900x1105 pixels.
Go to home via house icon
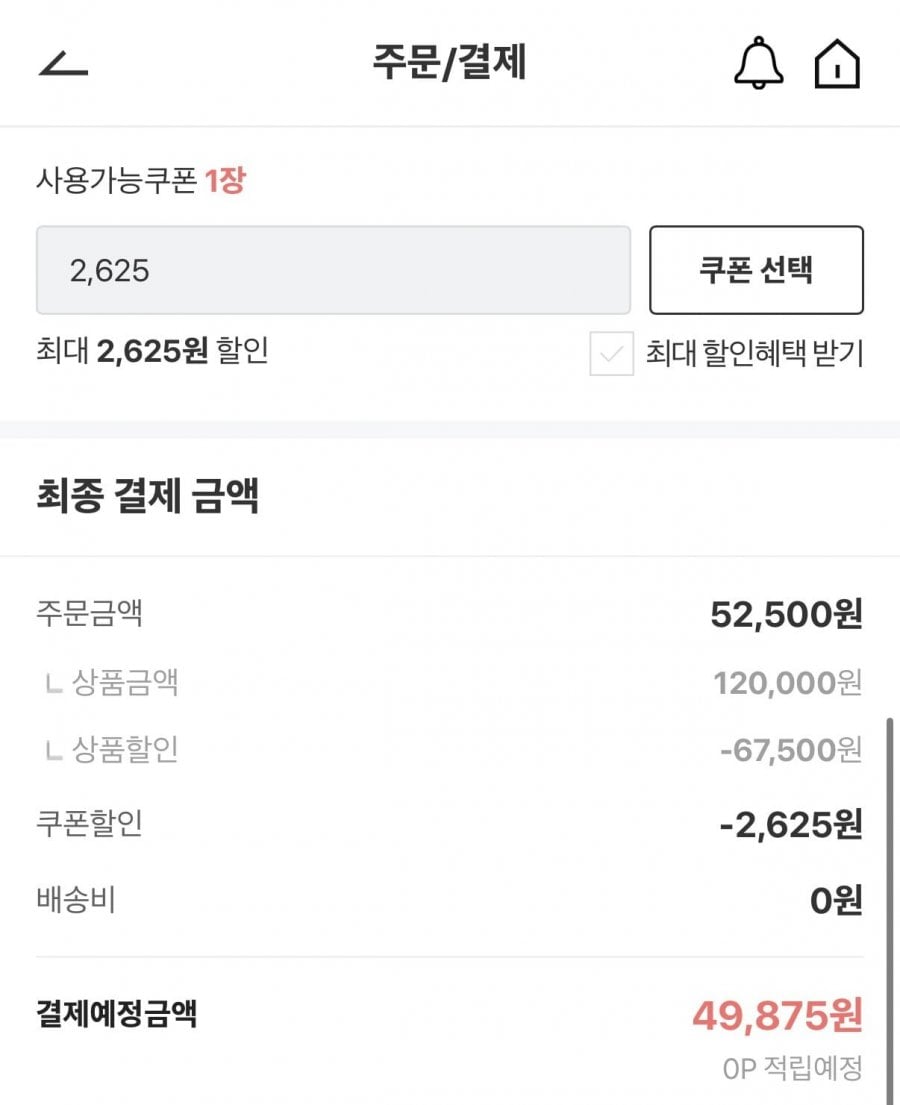[838, 65]
